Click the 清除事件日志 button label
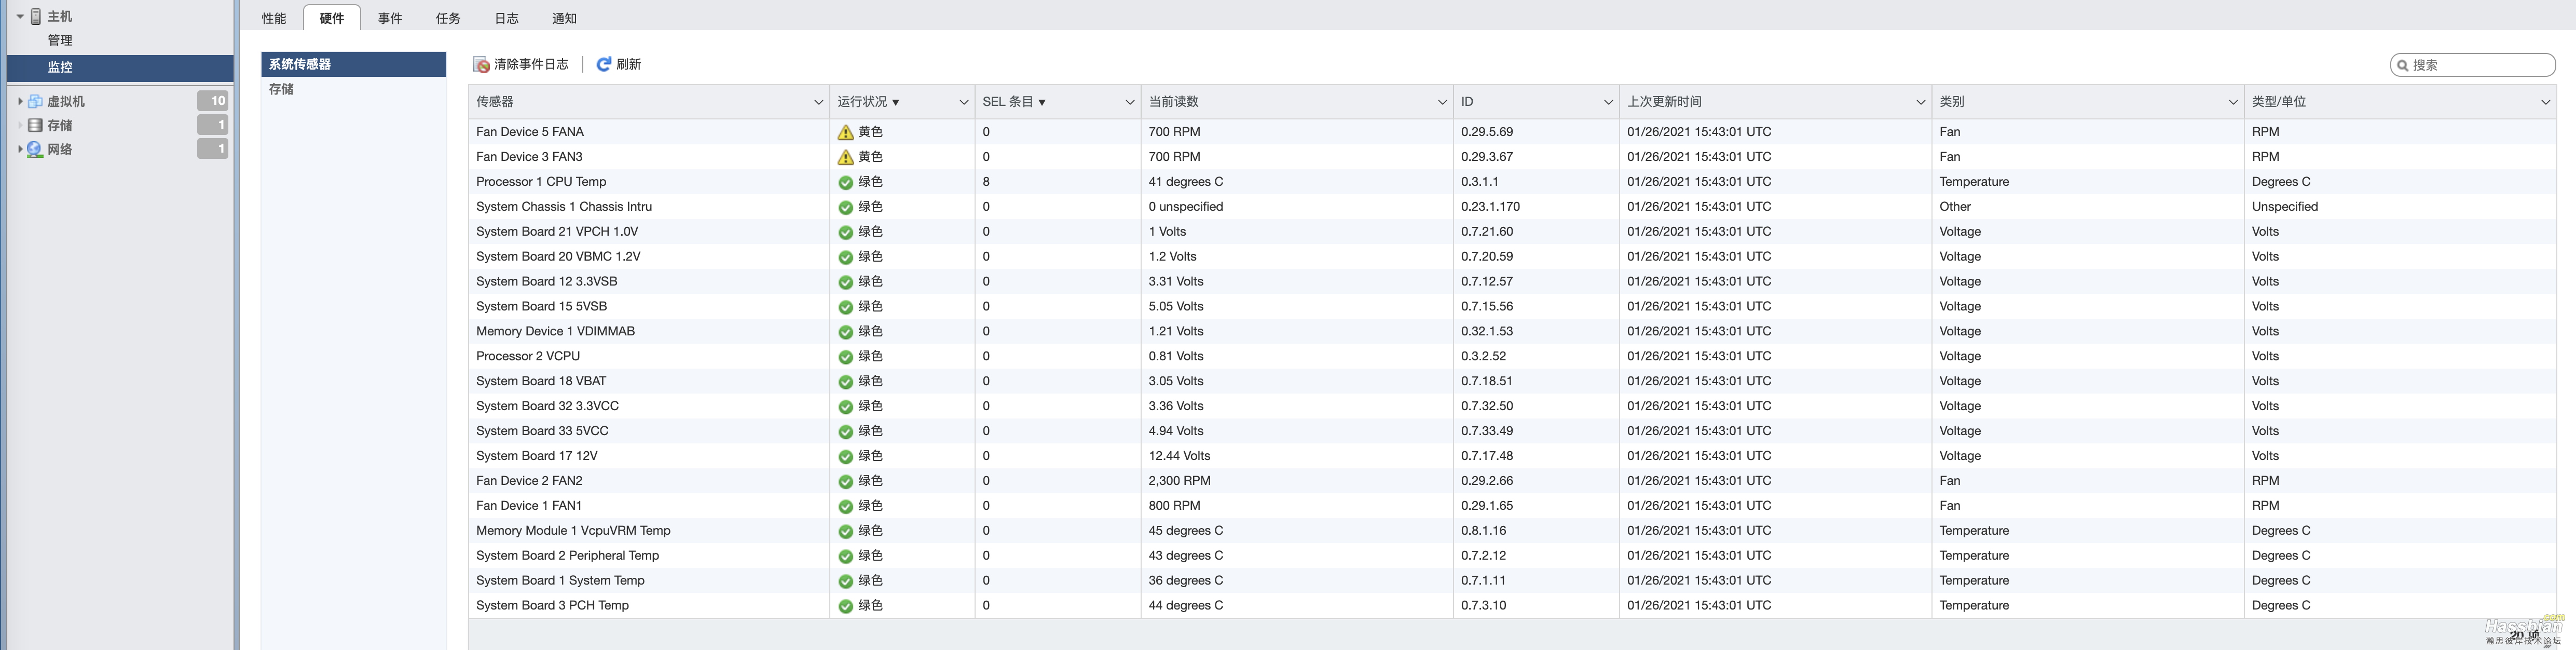This screenshot has width=2576, height=650. point(531,65)
